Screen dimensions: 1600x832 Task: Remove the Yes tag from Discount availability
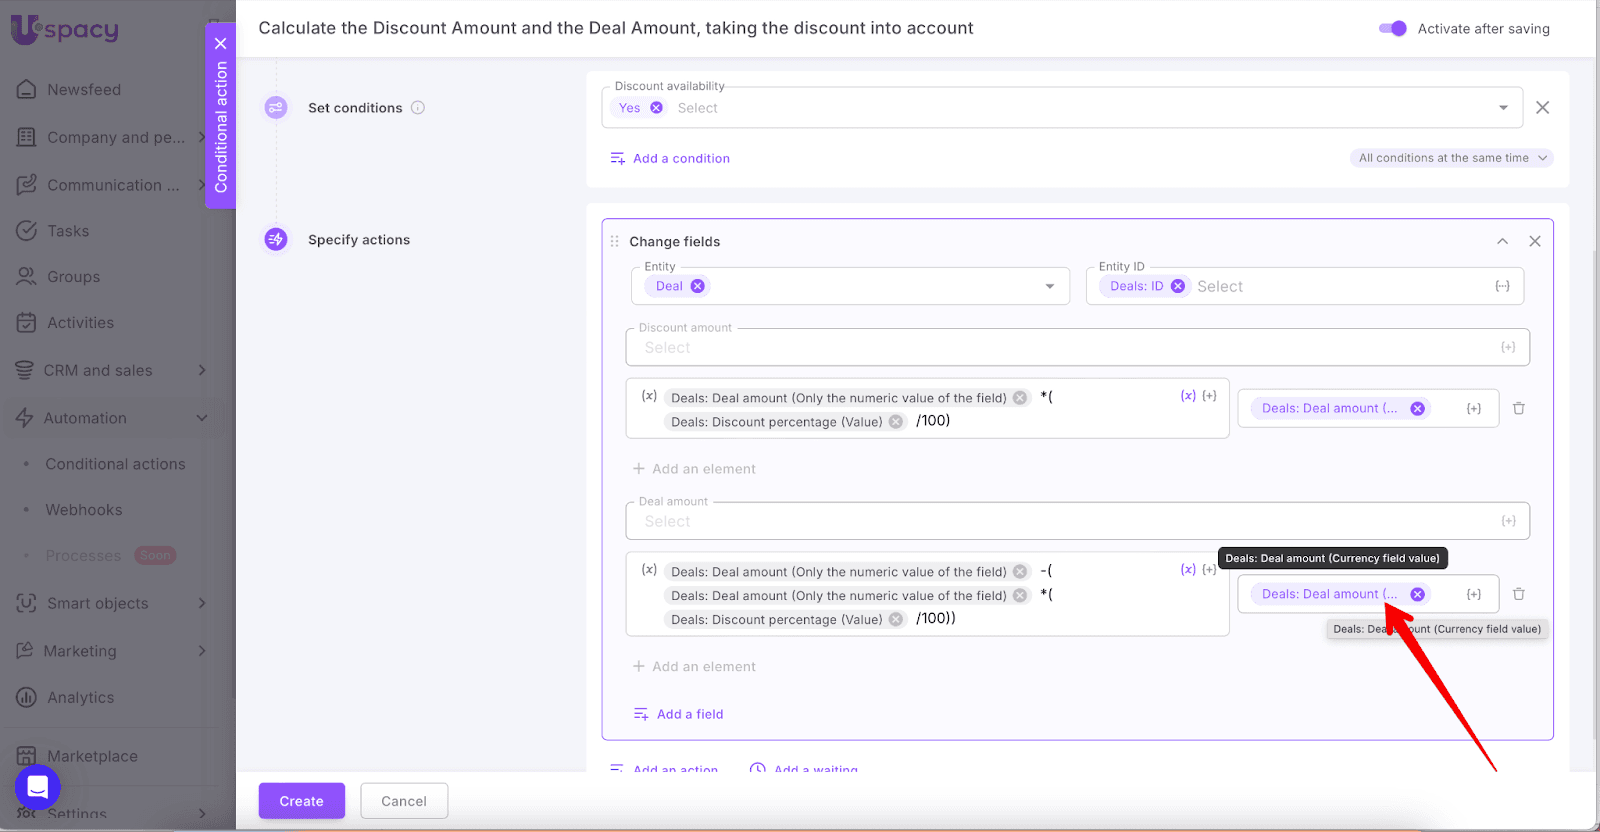[656, 108]
